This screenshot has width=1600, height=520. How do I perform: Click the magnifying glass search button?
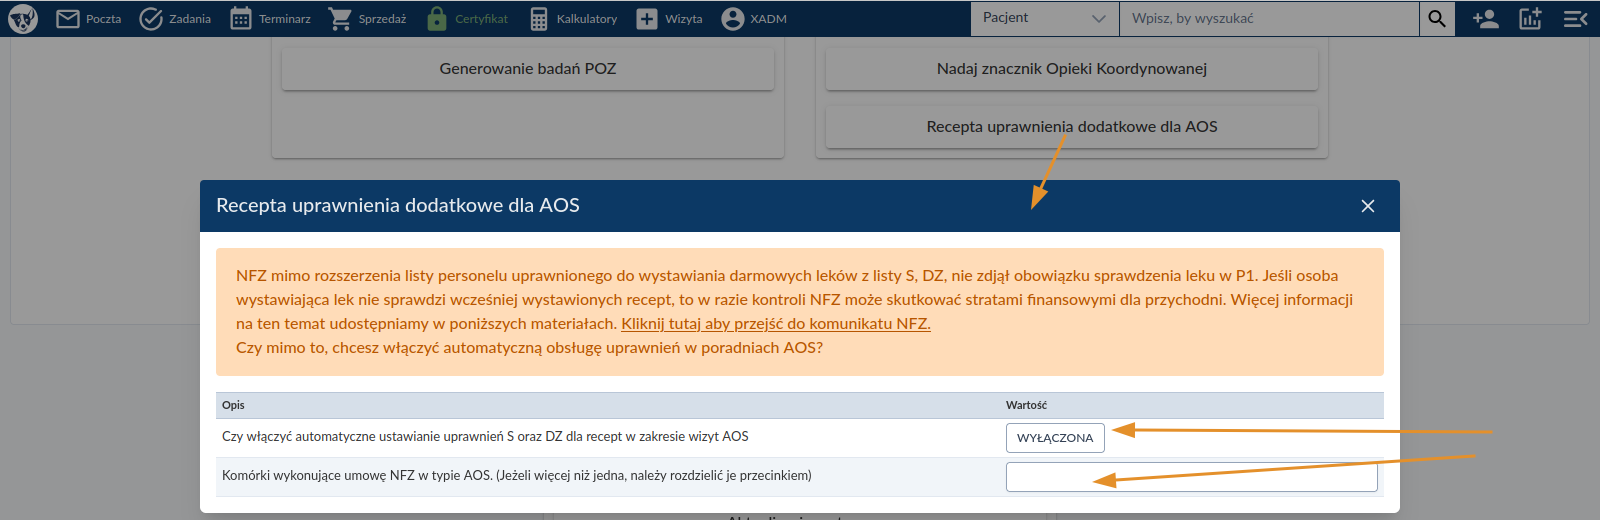1437,18
